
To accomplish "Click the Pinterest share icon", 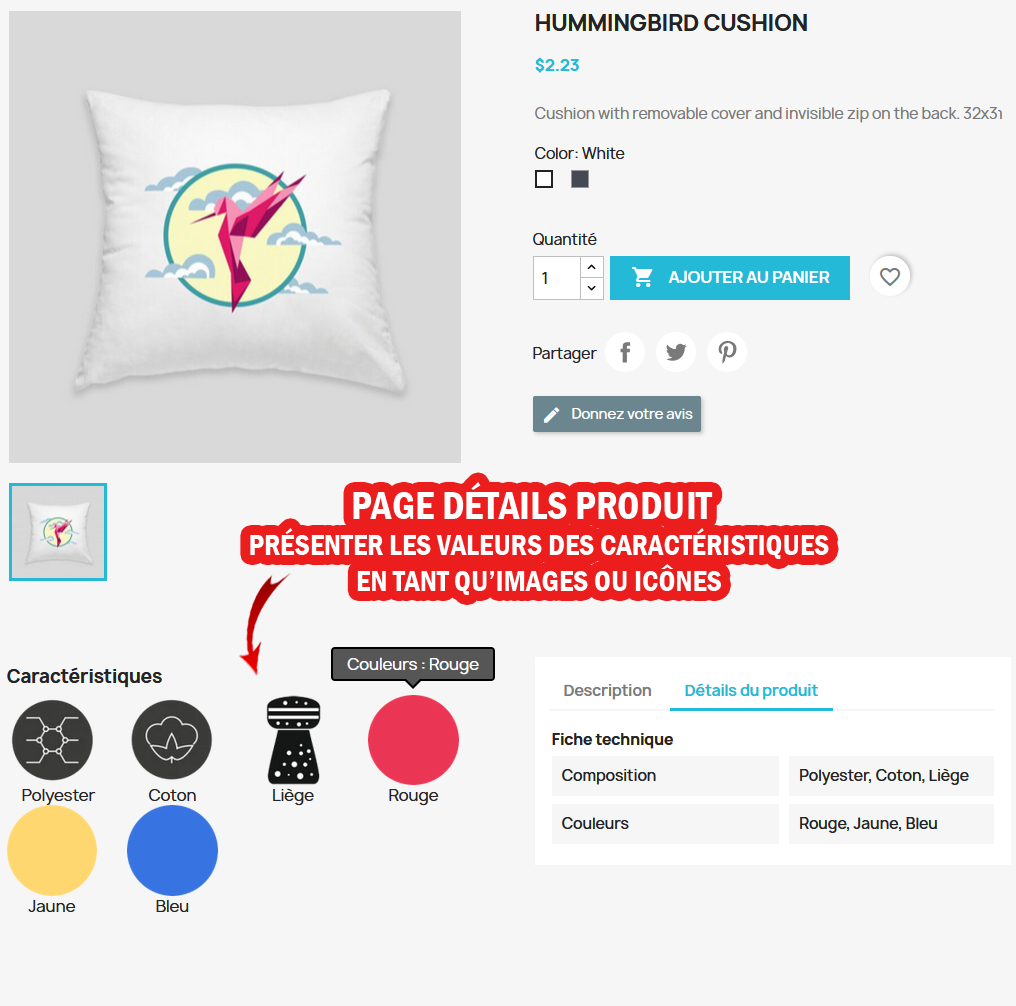I will 726,352.
